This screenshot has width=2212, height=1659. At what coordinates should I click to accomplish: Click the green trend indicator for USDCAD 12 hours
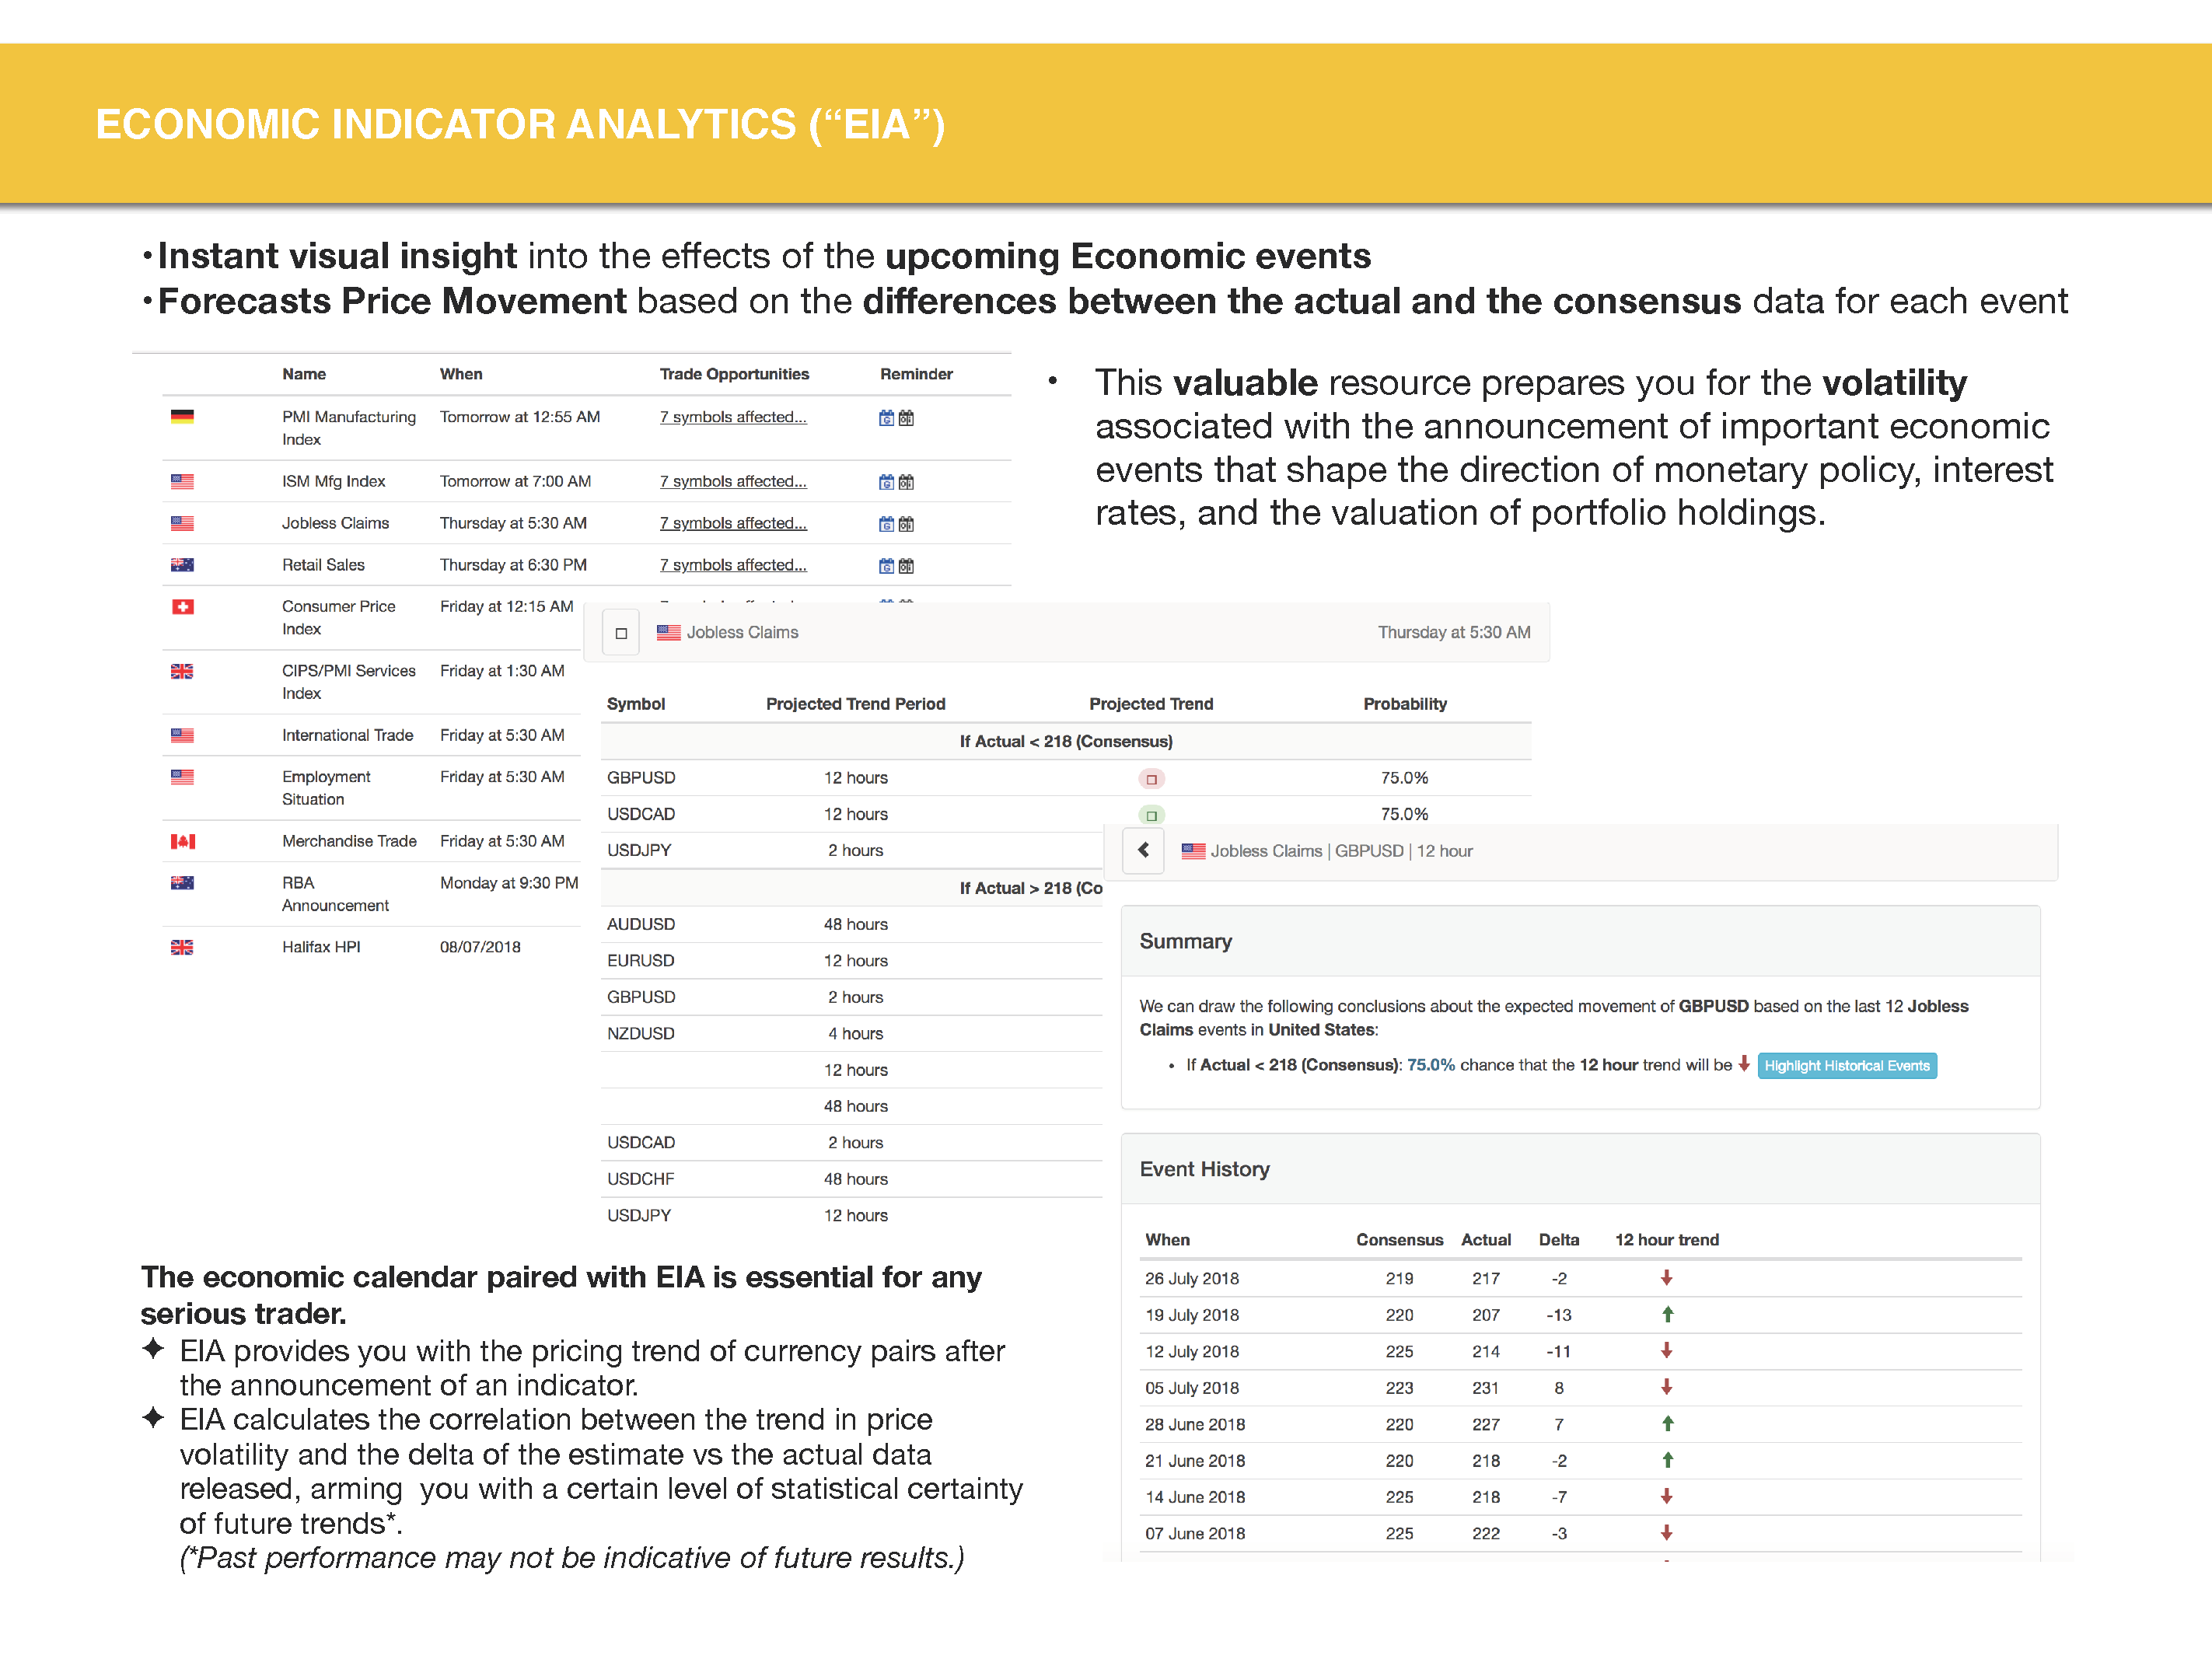(x=1151, y=815)
